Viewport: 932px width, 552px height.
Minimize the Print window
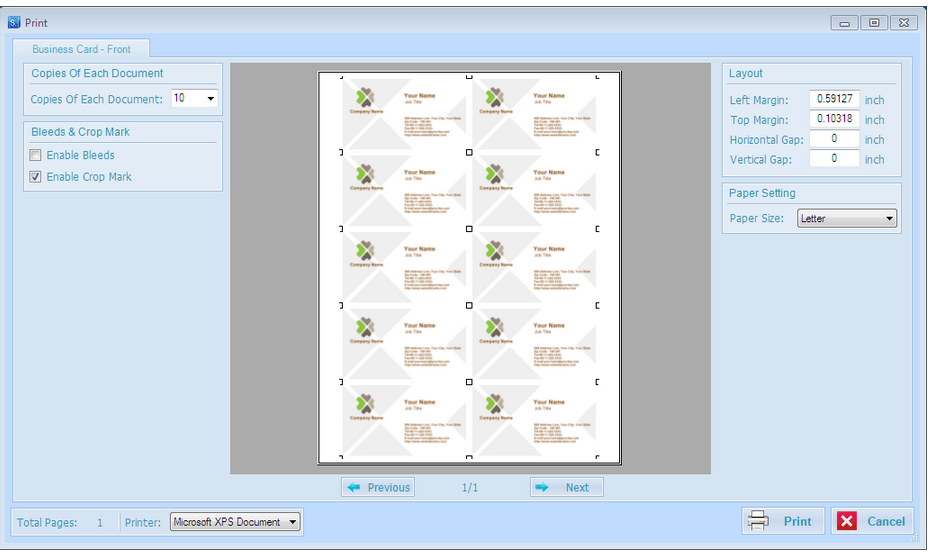click(844, 23)
